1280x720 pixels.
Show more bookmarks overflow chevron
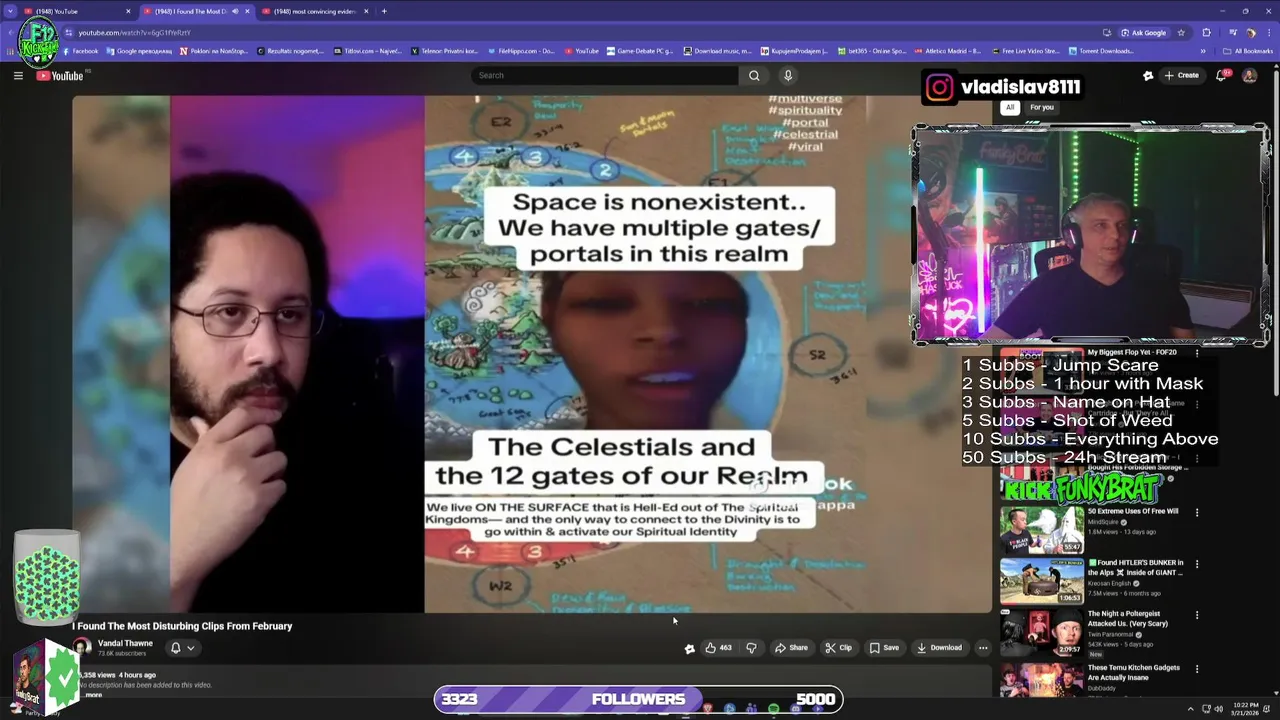tap(1203, 51)
